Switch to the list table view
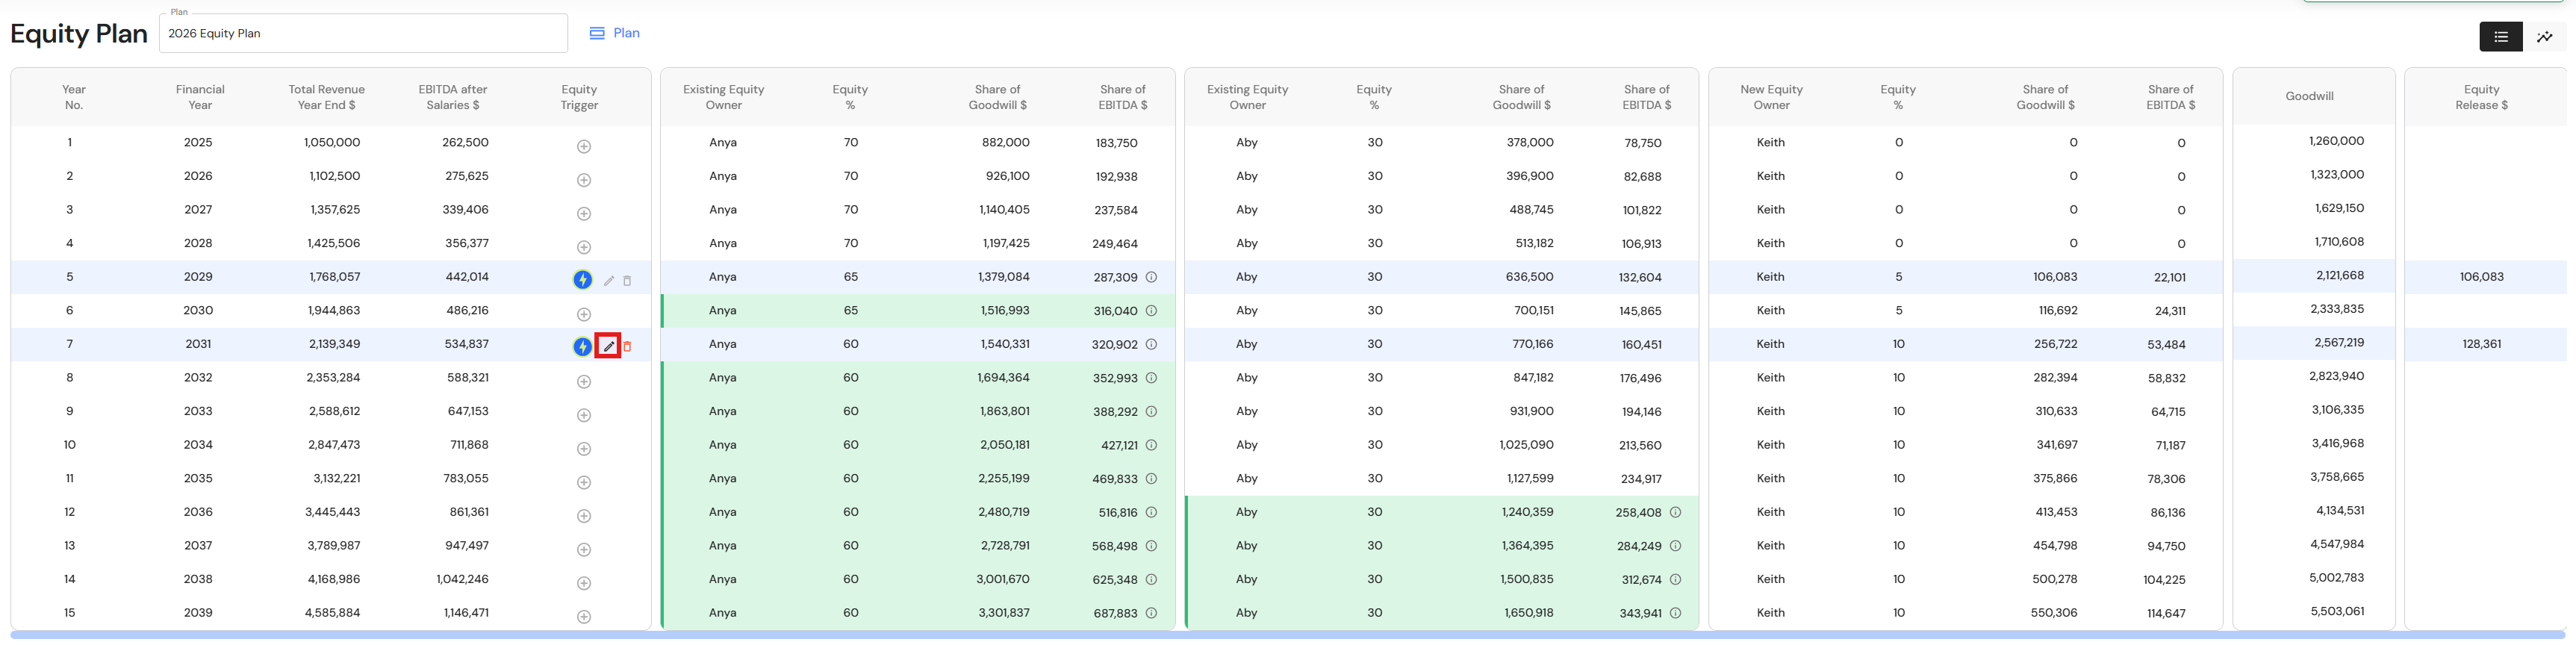Viewport: 2576px width, 645px height. pos(2500,37)
